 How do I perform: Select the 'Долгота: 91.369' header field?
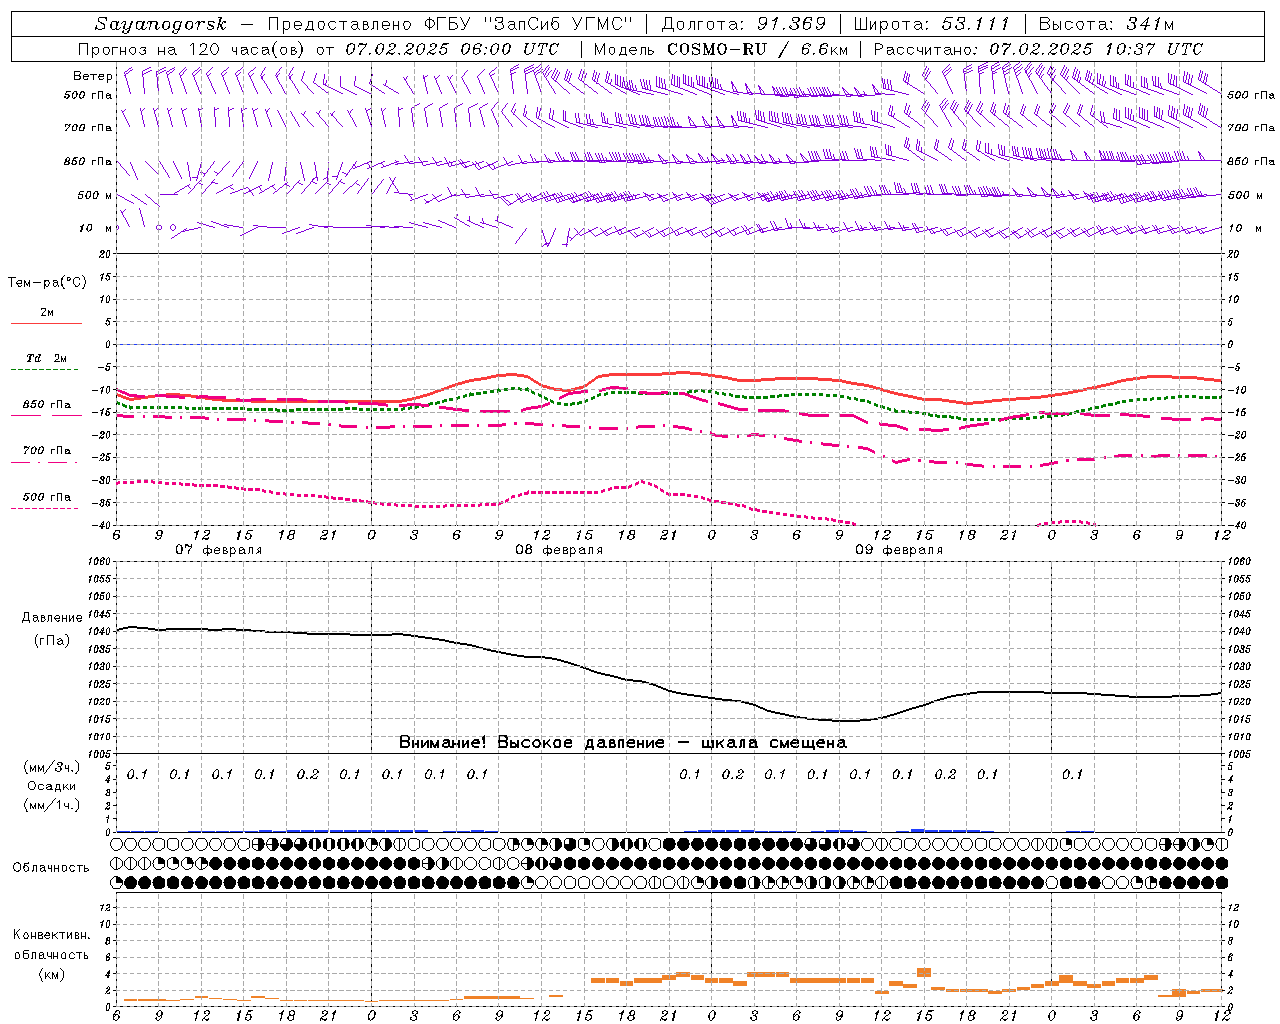point(744,24)
